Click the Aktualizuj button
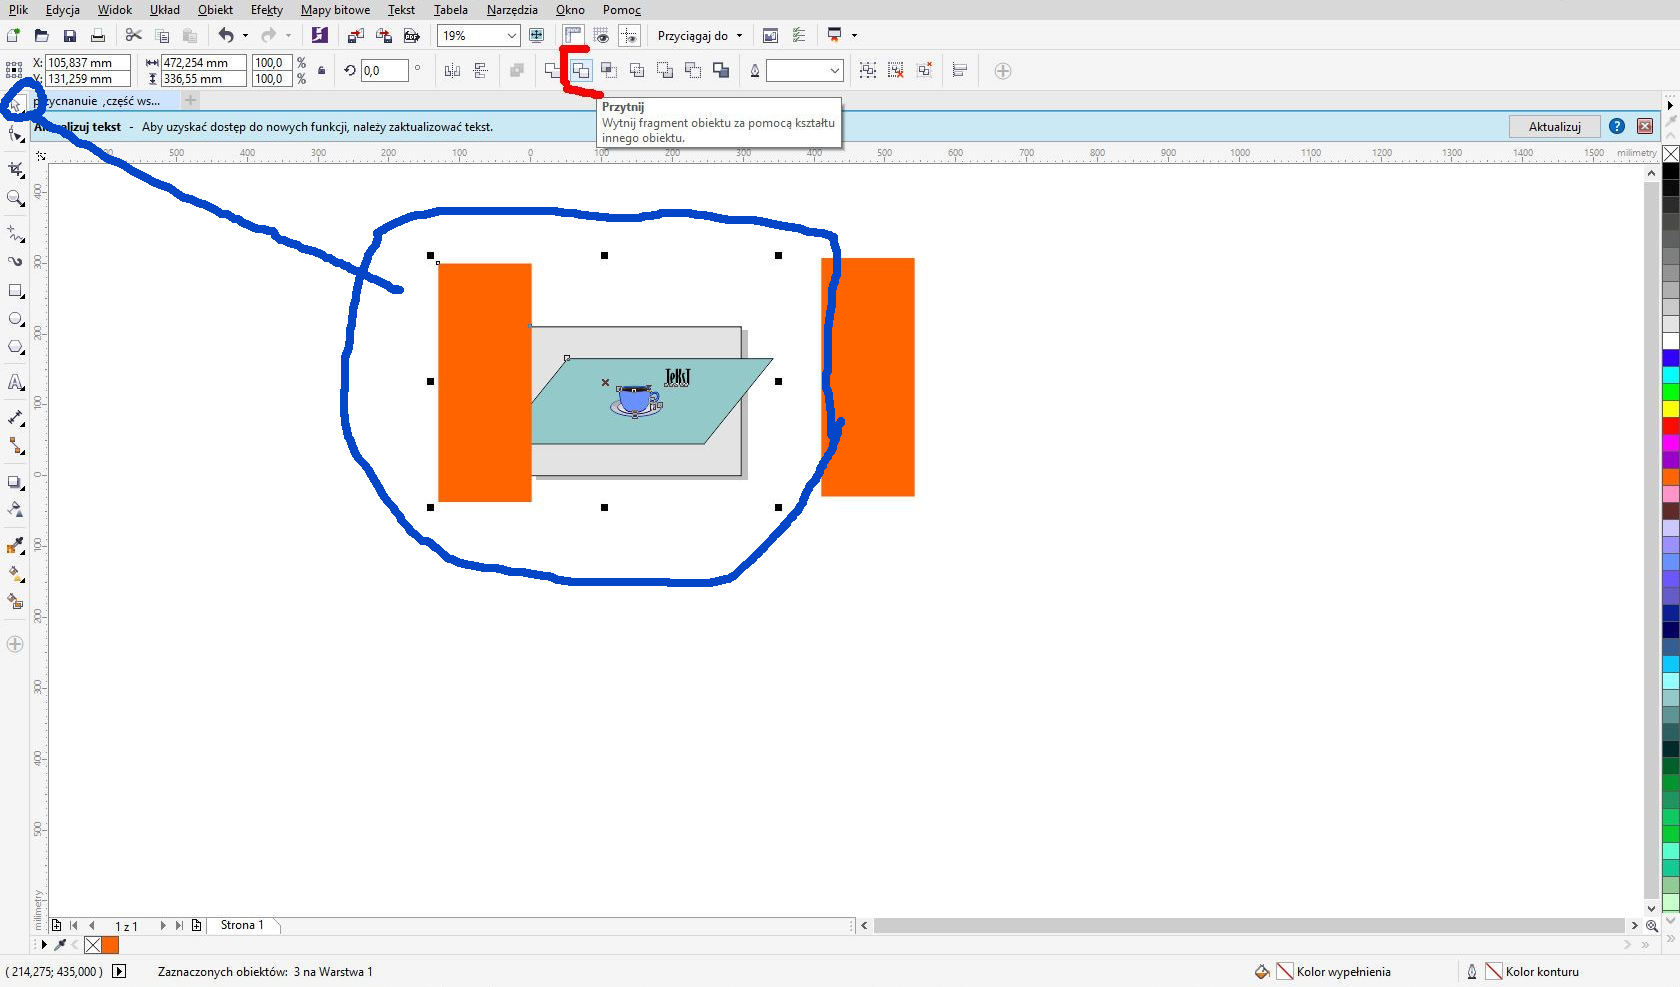This screenshot has height=987, width=1680. (x=1554, y=126)
